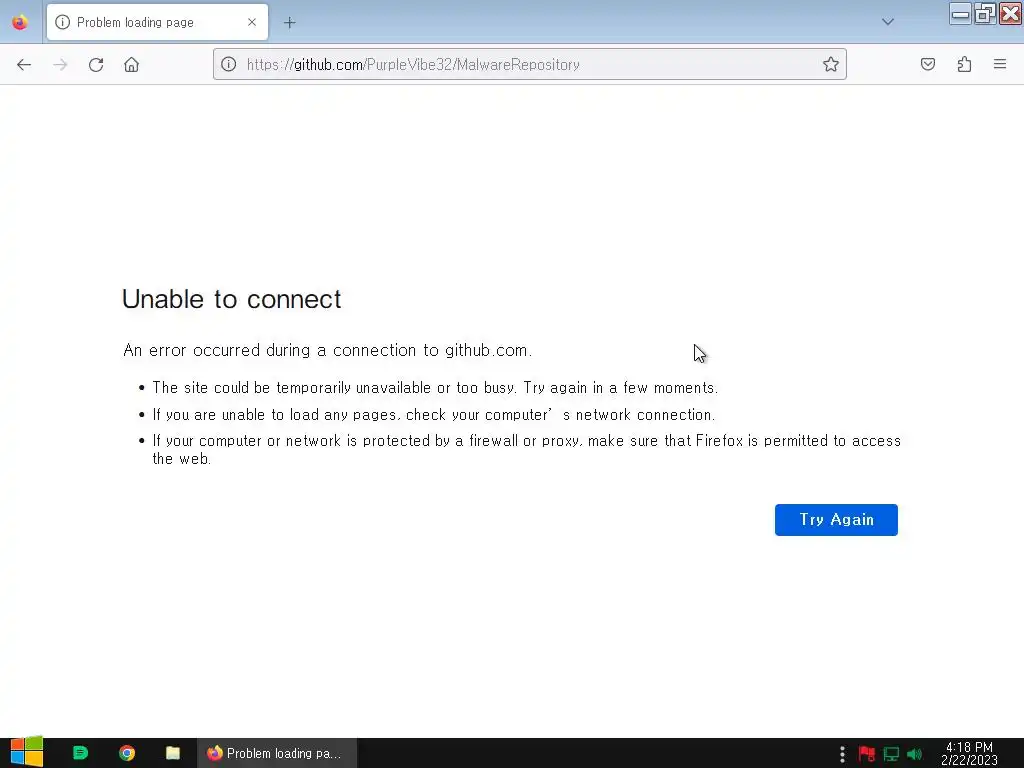This screenshot has width=1024, height=768.
Task: Click the 'check your computer's network connection' bullet
Action: (434, 415)
